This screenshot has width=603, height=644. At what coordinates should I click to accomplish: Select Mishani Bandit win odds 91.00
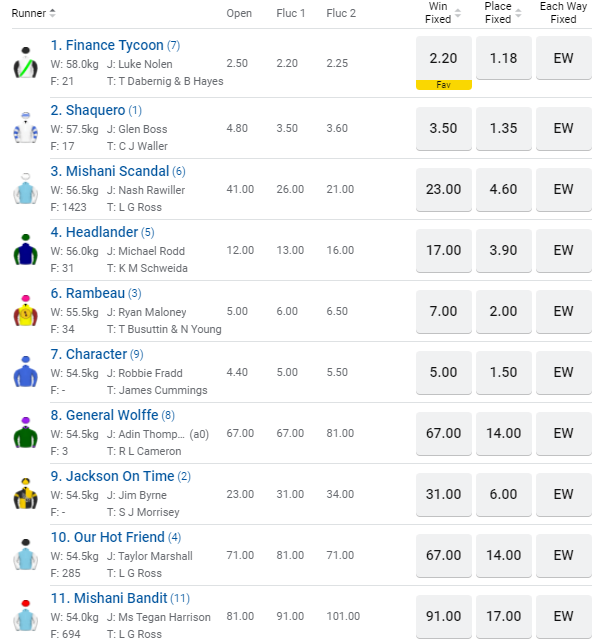443,616
